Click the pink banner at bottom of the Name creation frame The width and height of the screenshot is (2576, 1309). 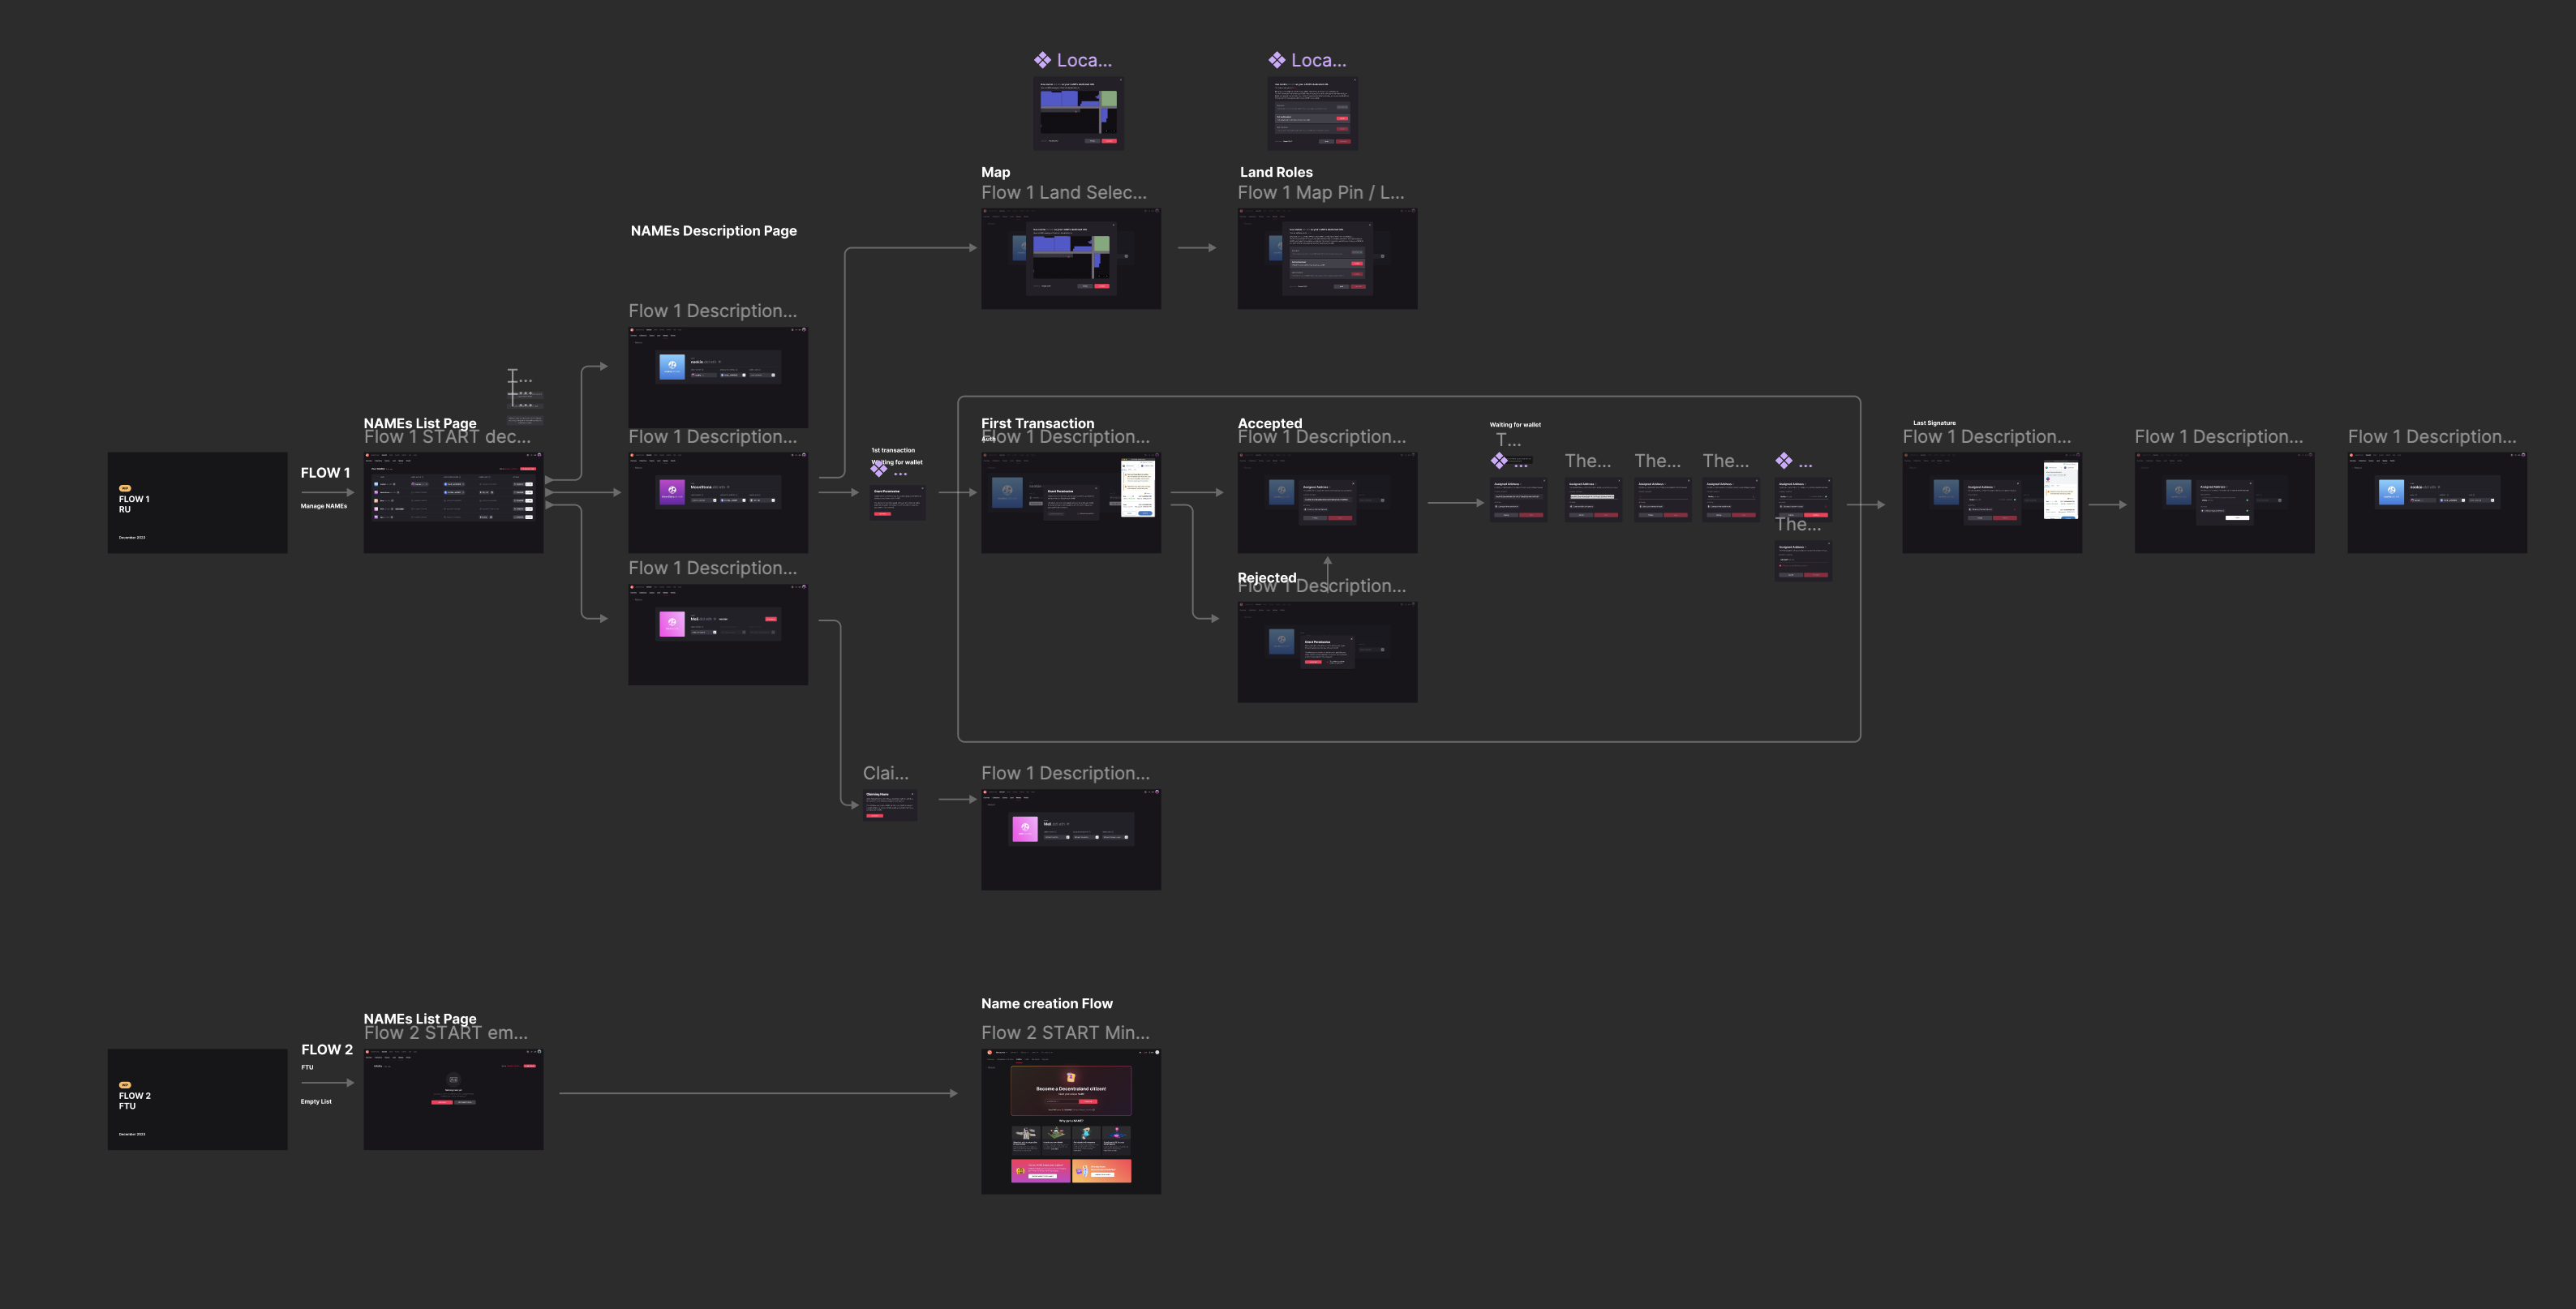coord(1040,1170)
